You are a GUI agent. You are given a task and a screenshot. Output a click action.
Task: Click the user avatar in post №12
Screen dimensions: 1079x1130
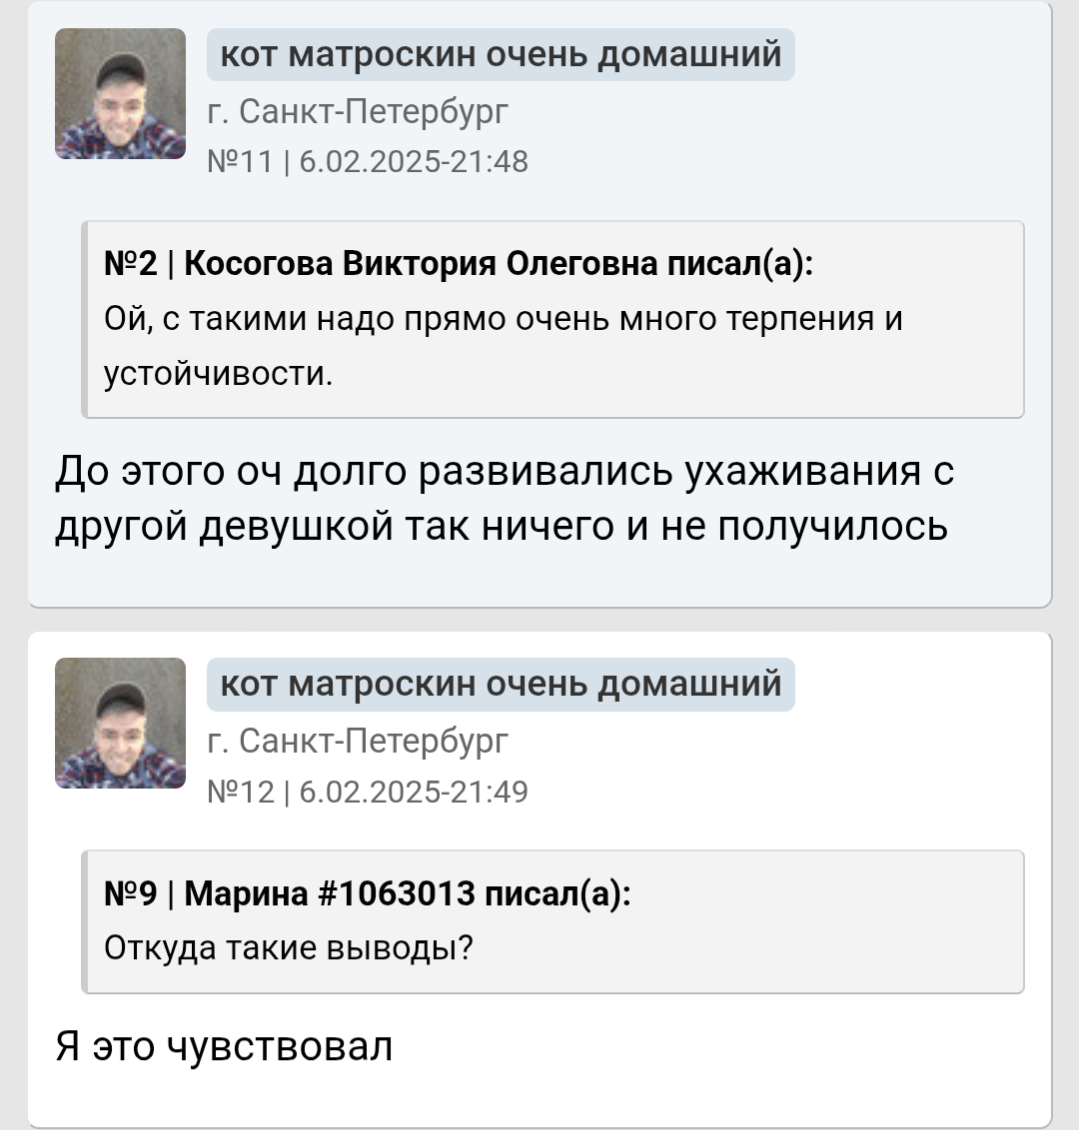[120, 723]
